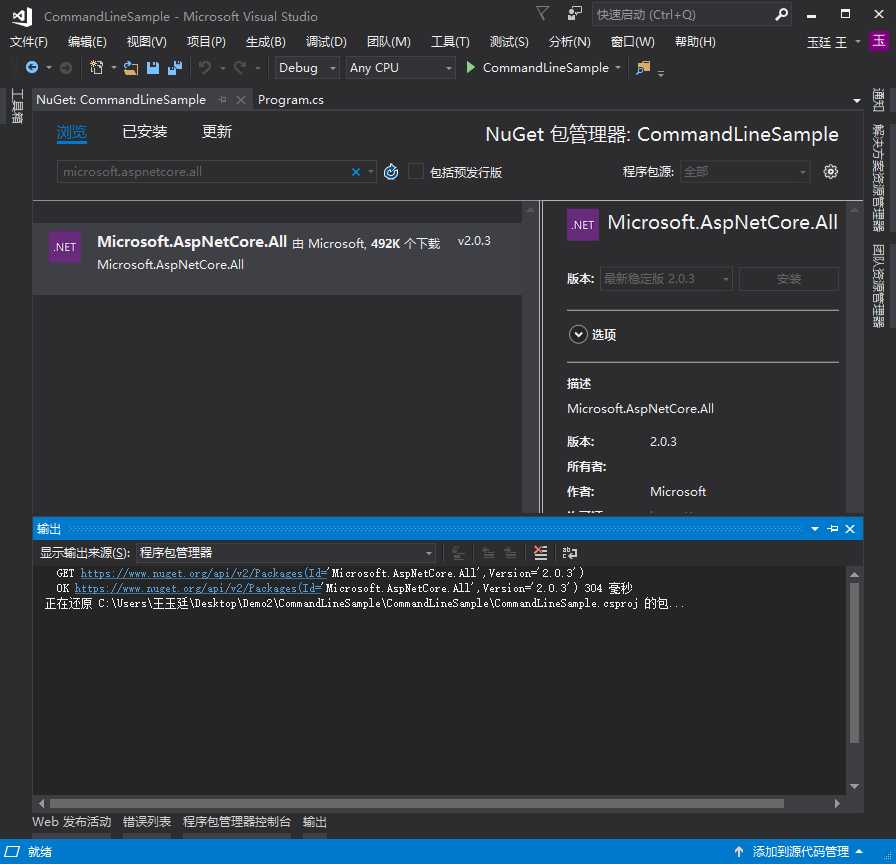Open the version selector dropdown
The image size is (896, 864).
666,279
